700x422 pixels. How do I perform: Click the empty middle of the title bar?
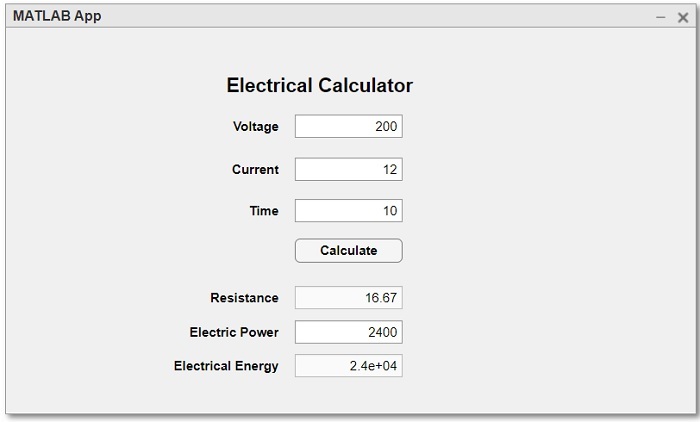tap(350, 16)
